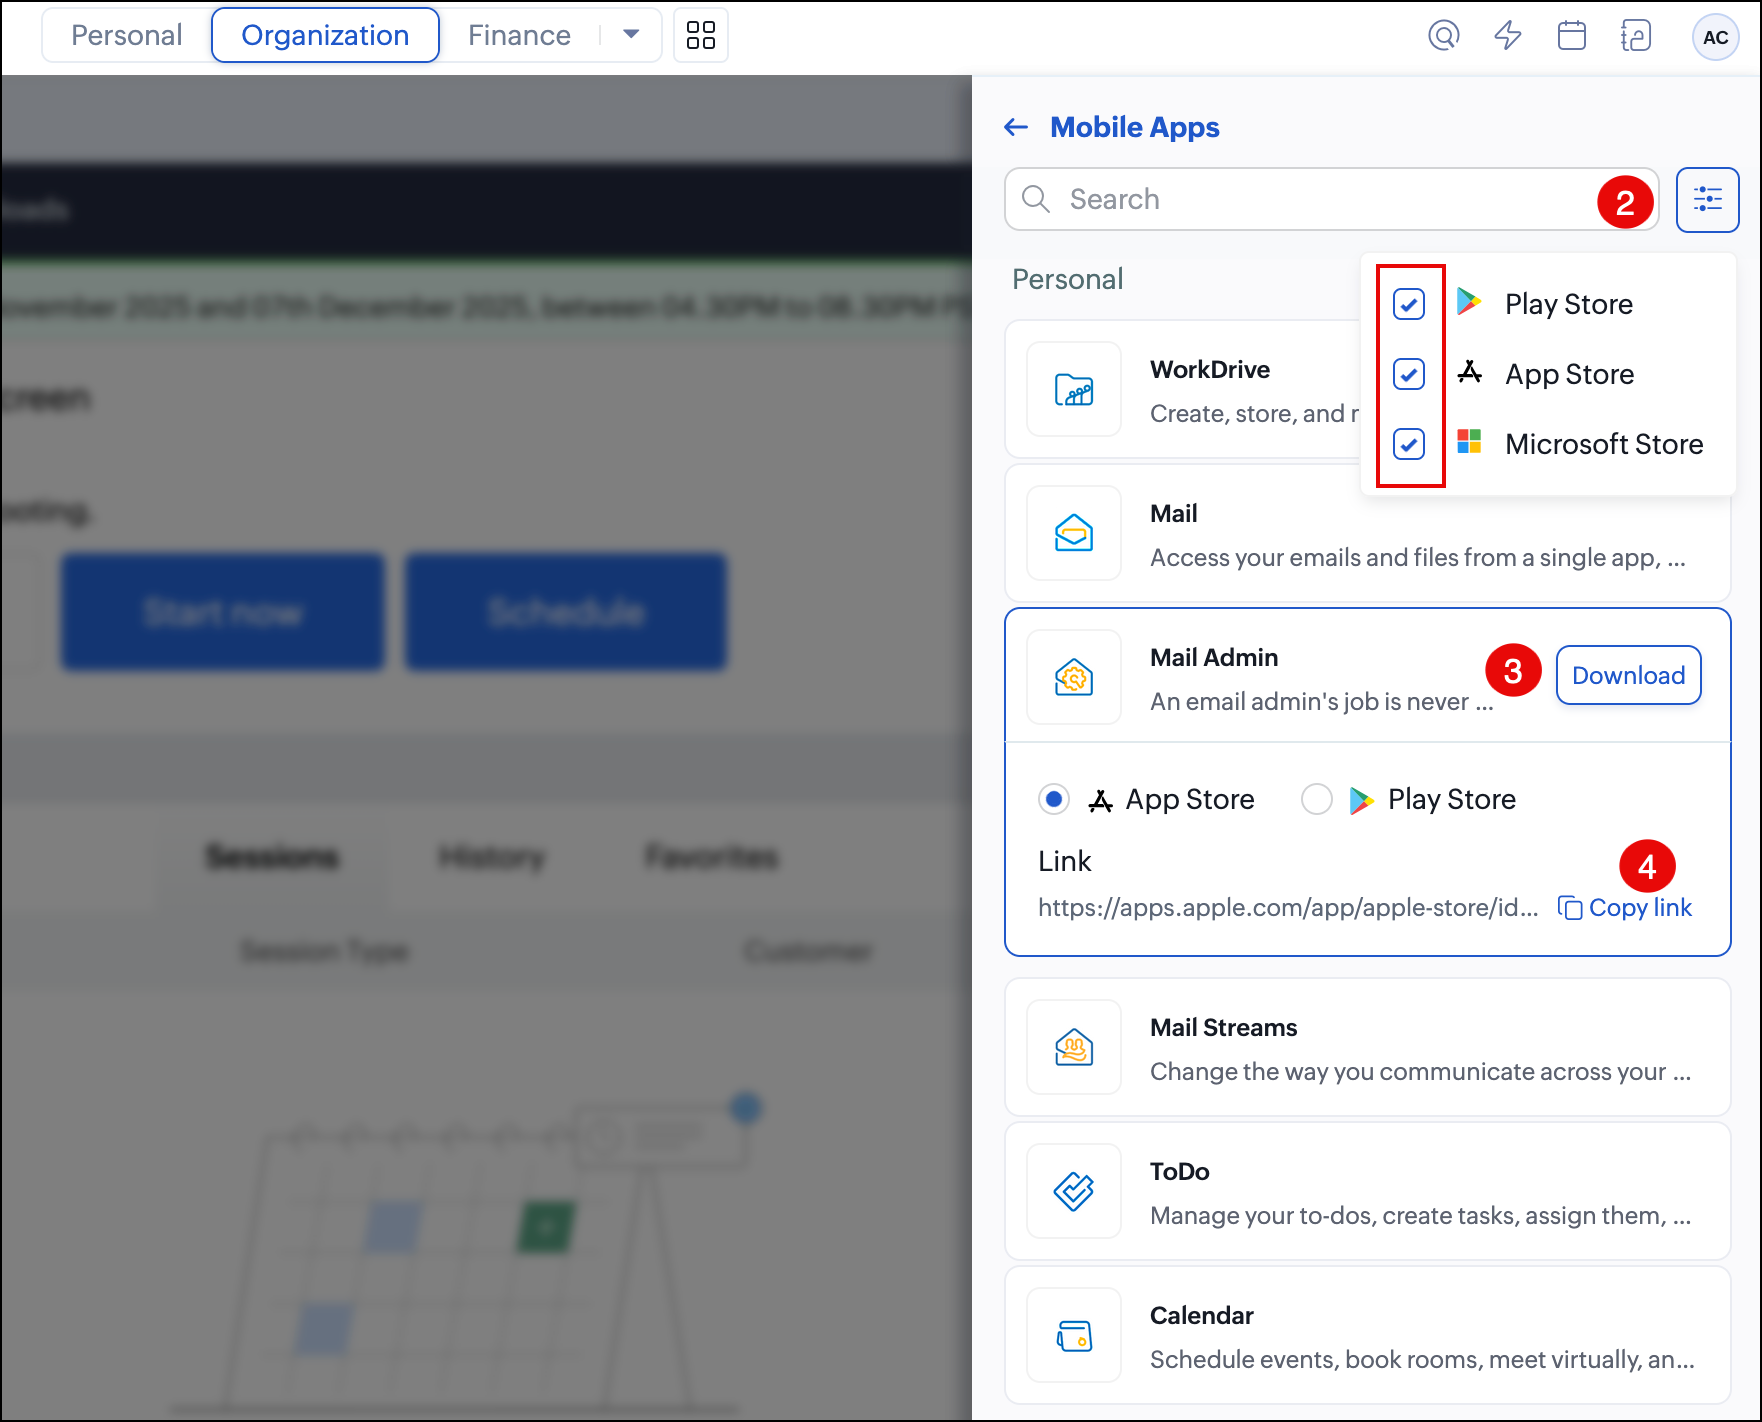The image size is (1762, 1422).
Task: Click the Start now button
Action: (223, 611)
